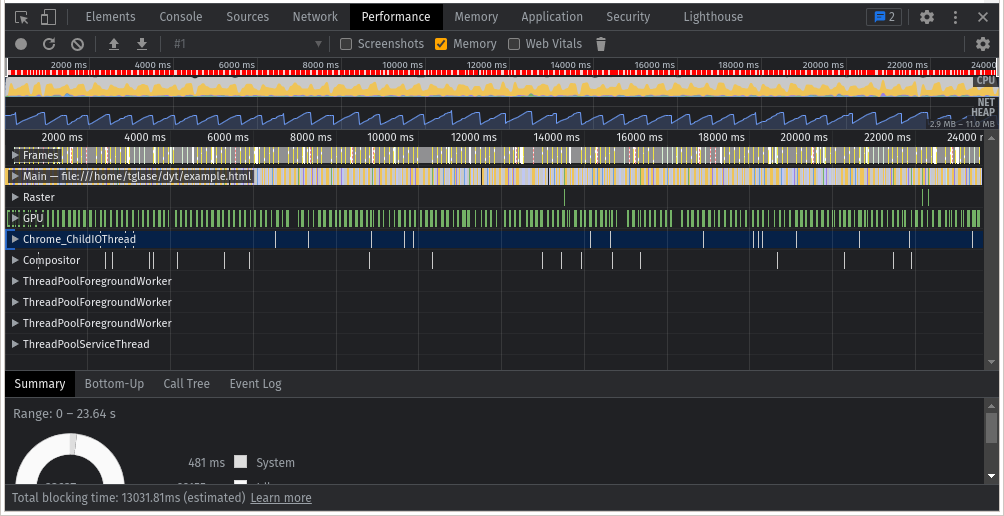Open the Security tab
The height and width of the screenshot is (516, 1004).
tap(628, 17)
